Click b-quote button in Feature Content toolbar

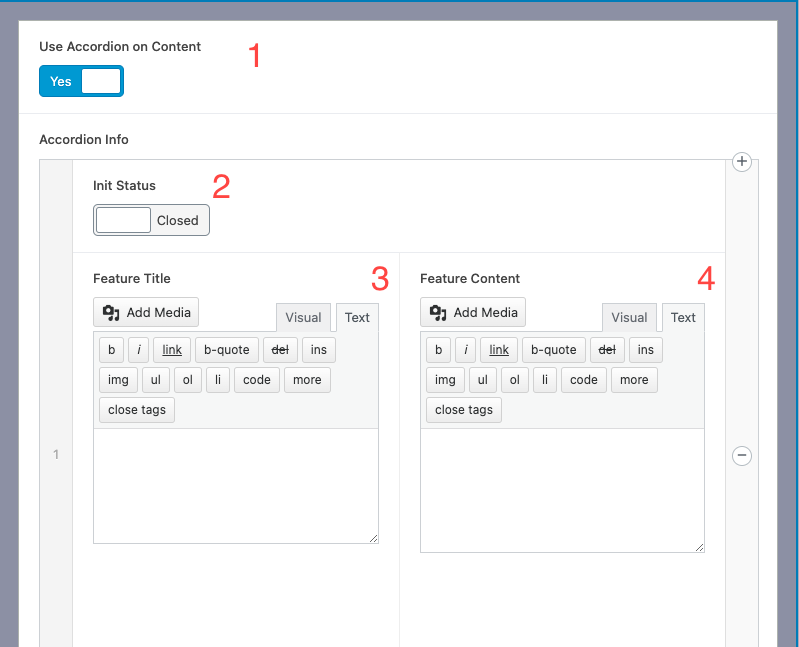(x=553, y=349)
